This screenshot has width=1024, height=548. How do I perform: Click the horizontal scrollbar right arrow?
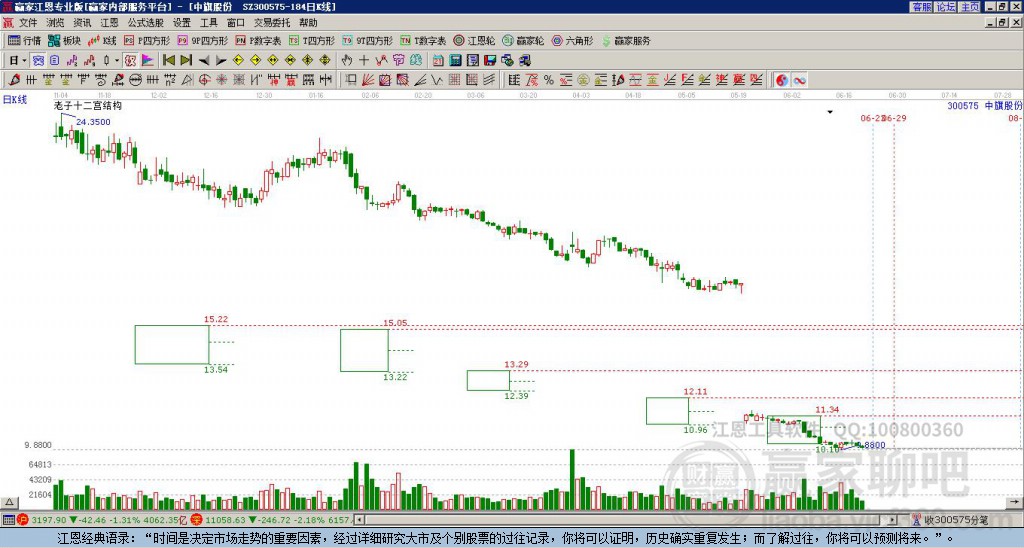point(893,520)
